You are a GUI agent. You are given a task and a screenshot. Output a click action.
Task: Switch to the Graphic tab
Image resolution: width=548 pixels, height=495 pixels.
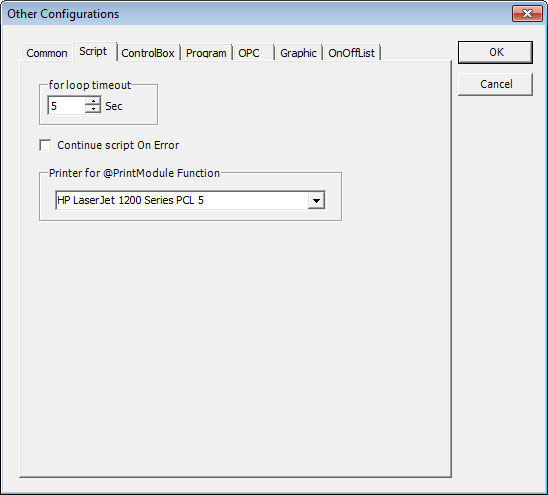298,53
